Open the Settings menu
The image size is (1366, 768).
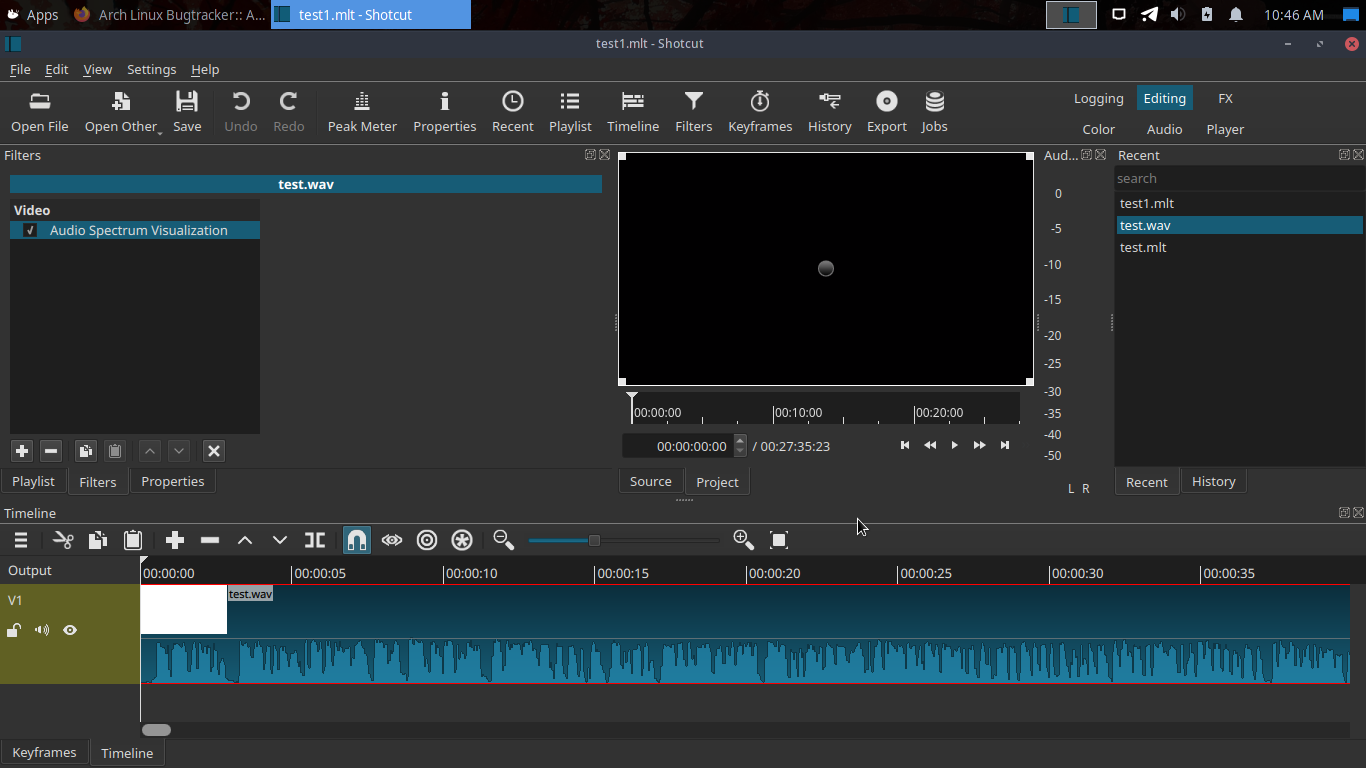(x=151, y=69)
